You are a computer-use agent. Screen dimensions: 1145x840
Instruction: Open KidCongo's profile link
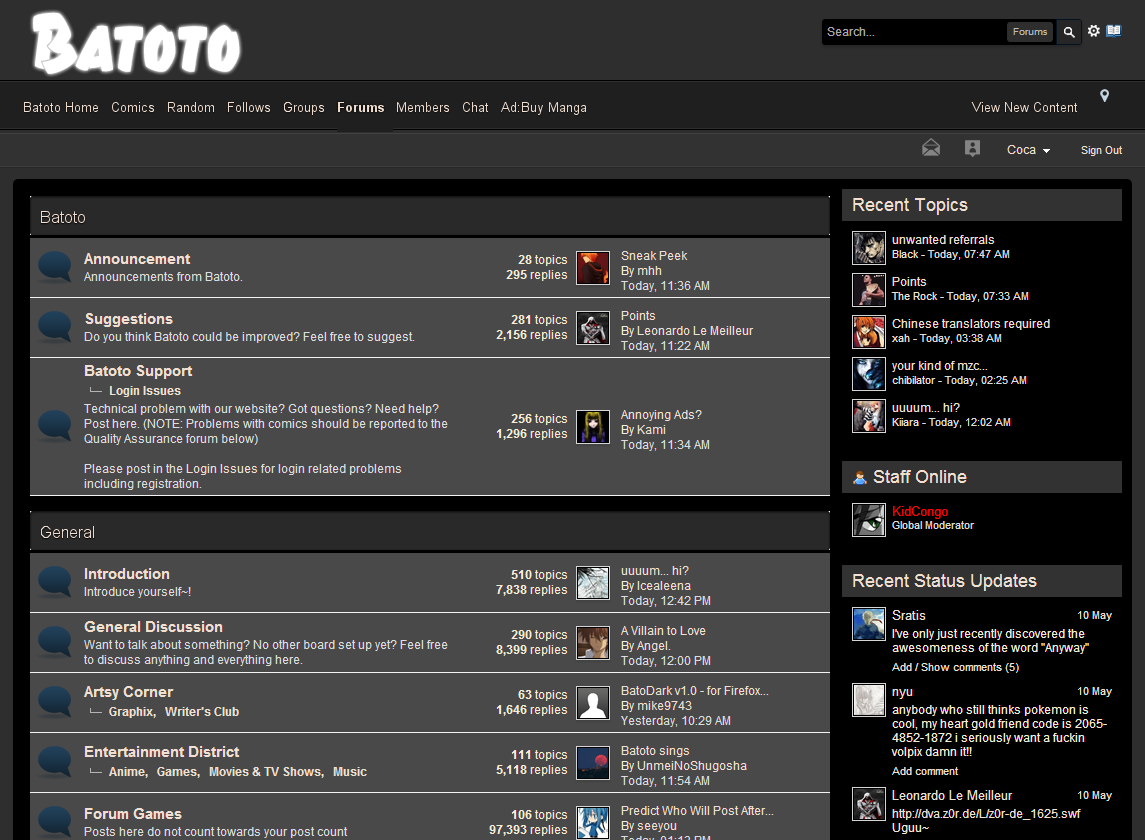click(919, 511)
